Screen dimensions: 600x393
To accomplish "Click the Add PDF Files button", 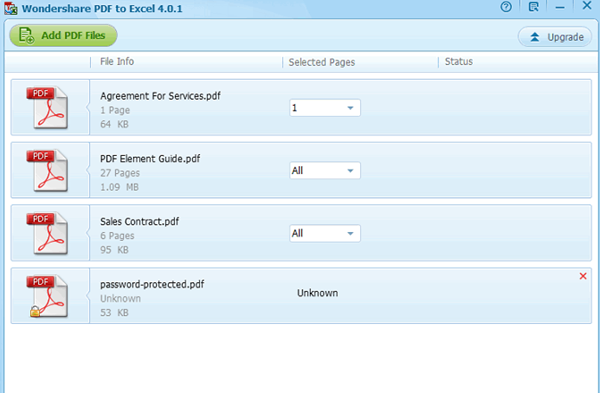I will coord(63,36).
